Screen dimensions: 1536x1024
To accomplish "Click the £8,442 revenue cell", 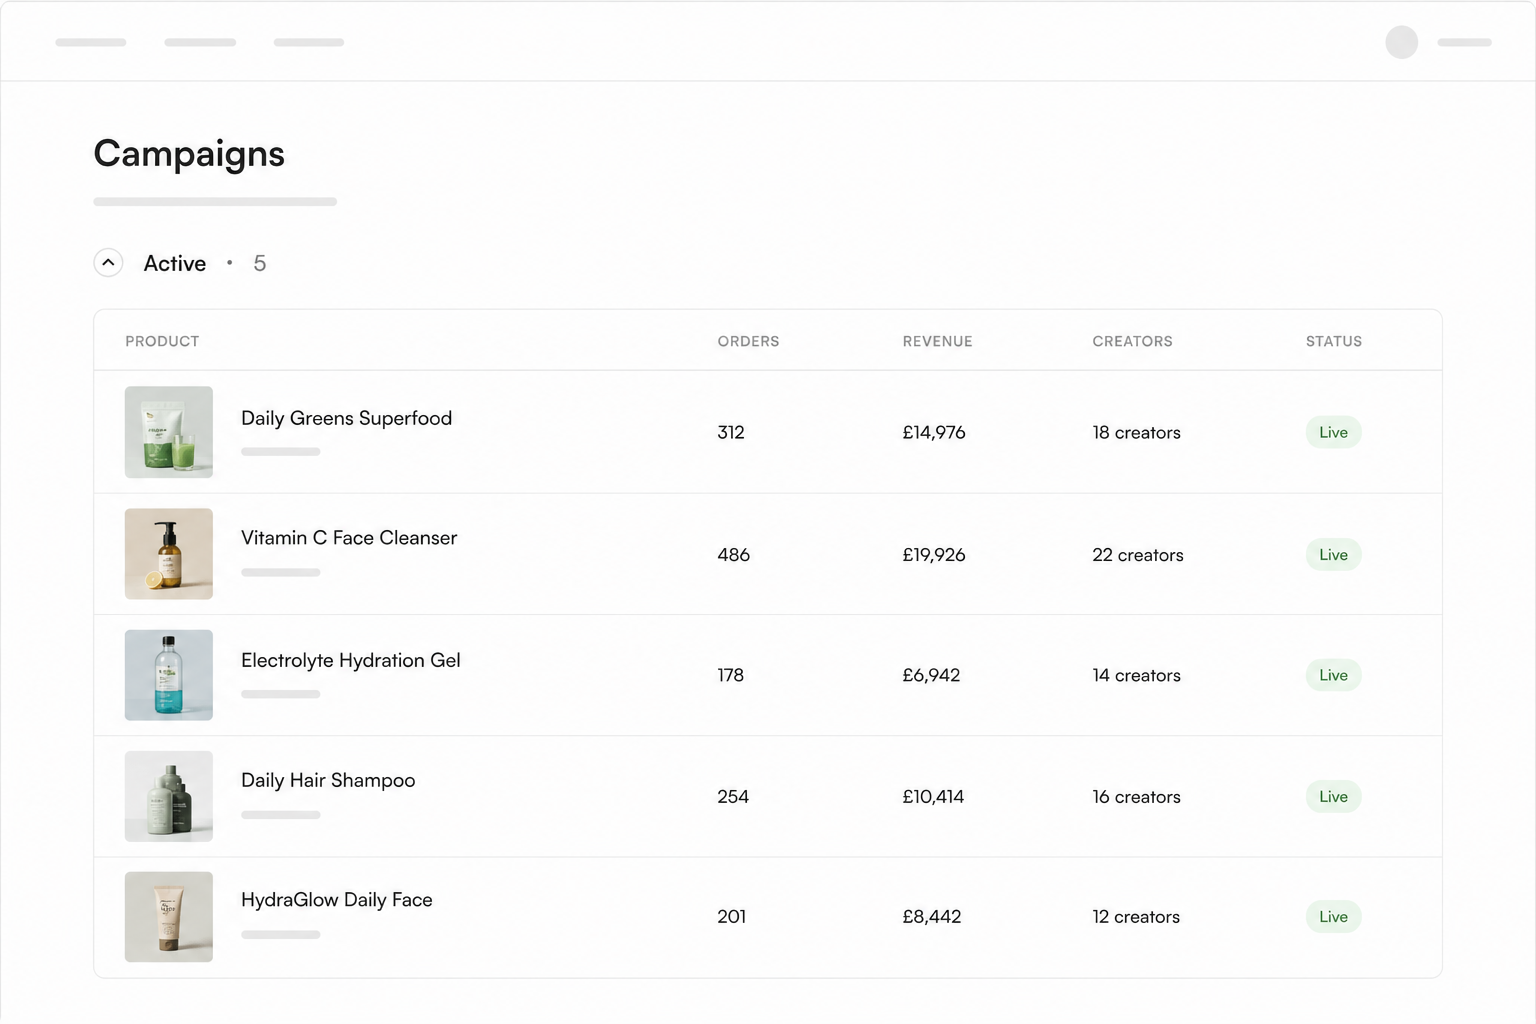I will [x=932, y=917].
